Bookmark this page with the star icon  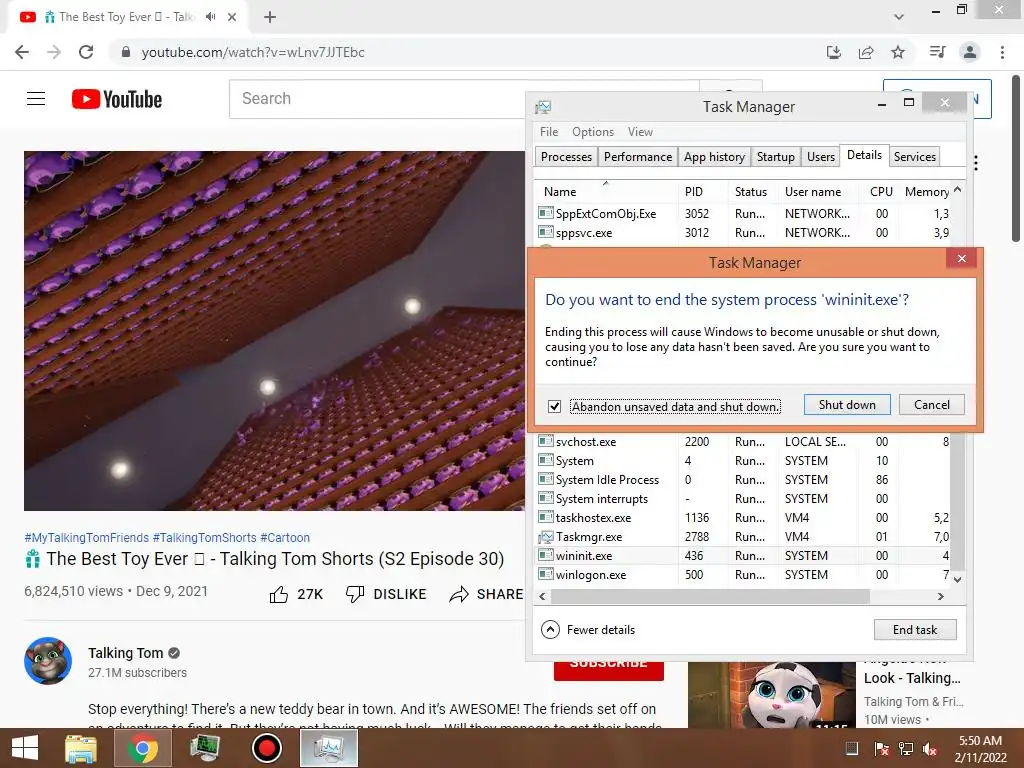(898, 52)
